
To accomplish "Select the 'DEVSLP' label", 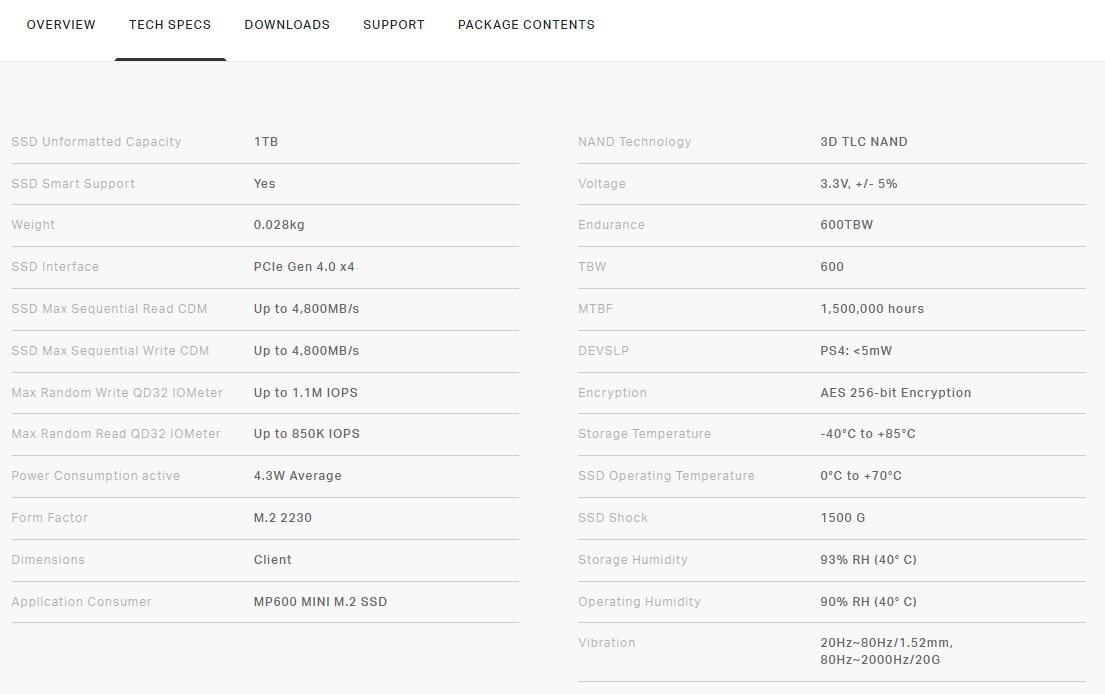I will (x=603, y=351).
